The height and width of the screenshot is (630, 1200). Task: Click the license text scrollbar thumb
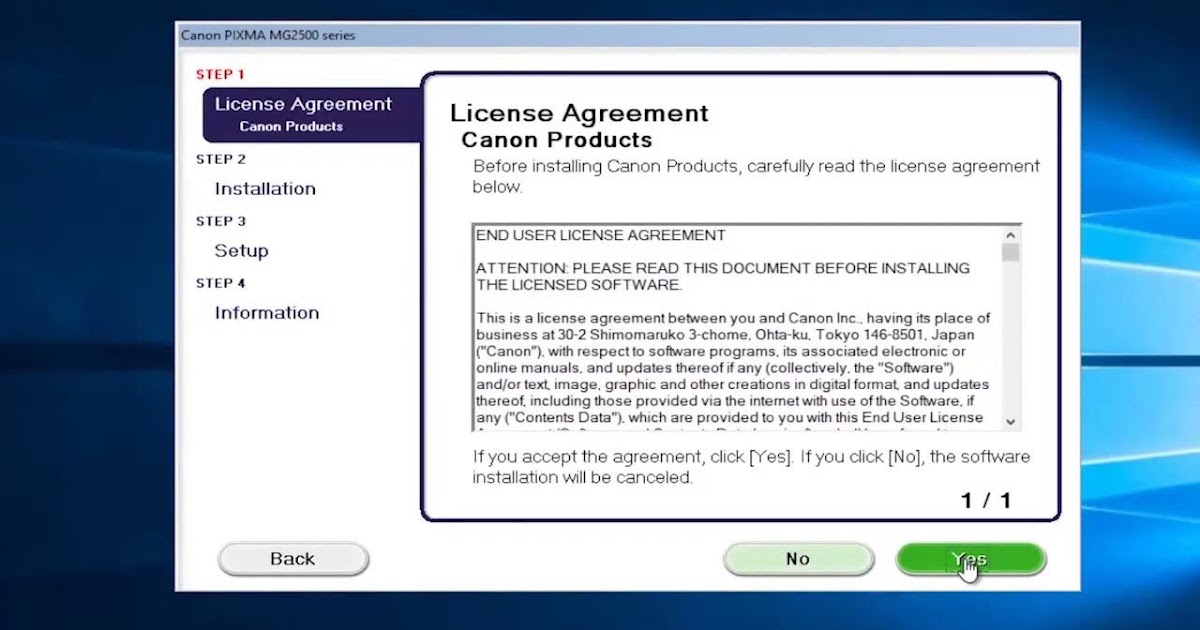coord(1010,252)
